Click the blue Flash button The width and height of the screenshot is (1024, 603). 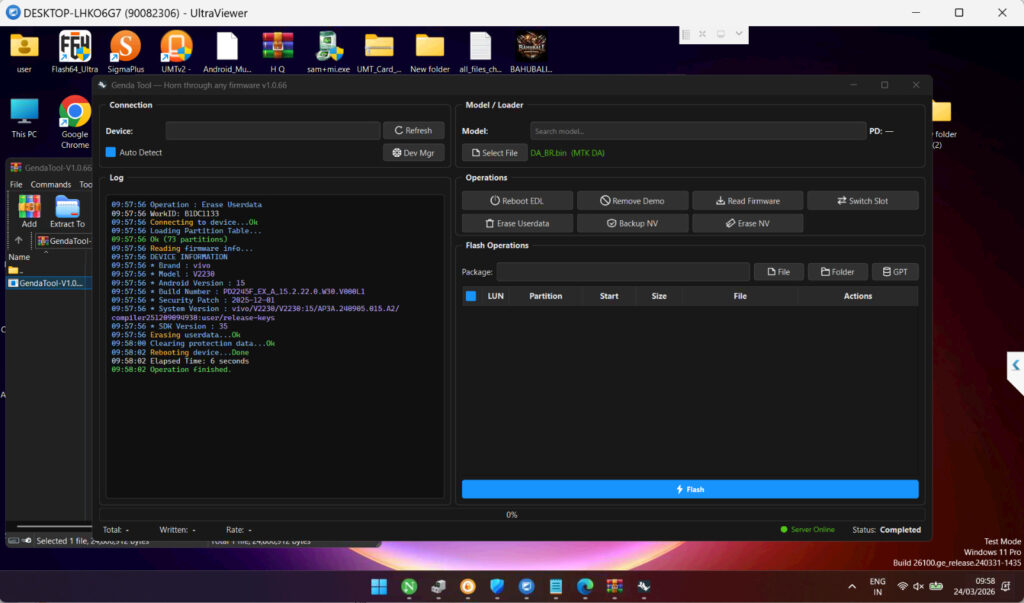coord(690,489)
